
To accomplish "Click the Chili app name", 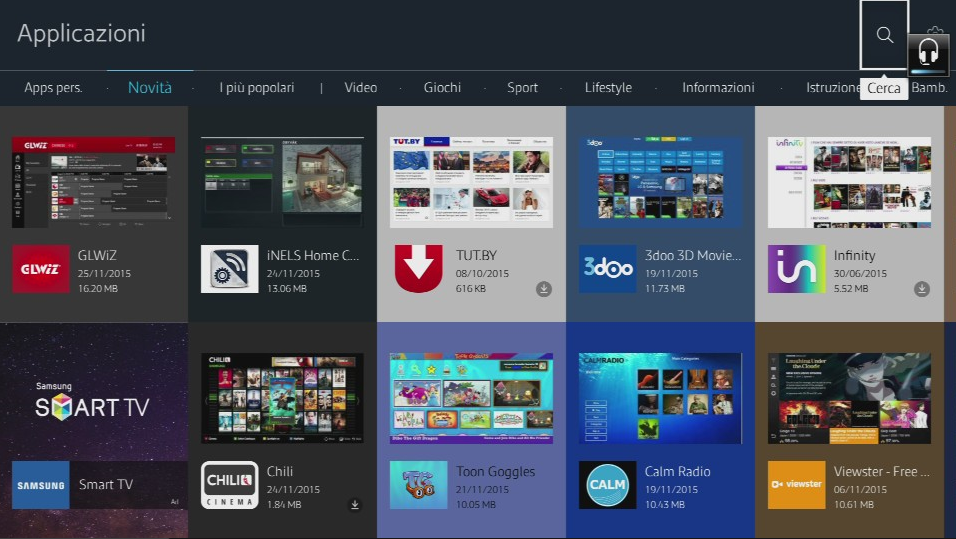I will coord(279,471).
